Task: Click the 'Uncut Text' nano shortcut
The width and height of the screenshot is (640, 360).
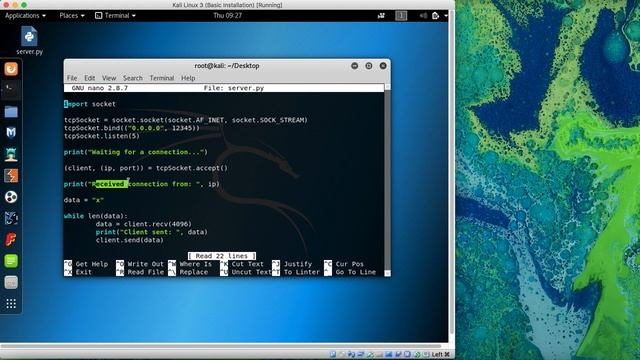Action: (246, 272)
